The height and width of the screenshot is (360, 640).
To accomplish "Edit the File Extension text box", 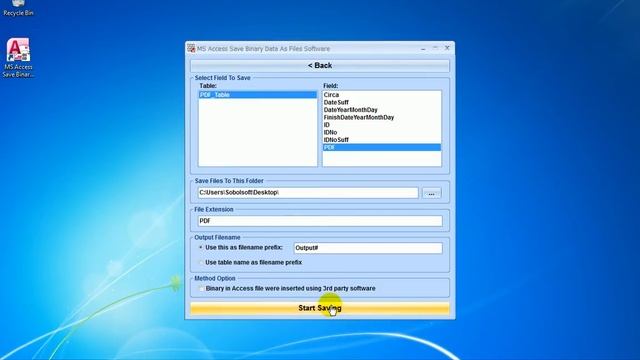I will coord(320,221).
